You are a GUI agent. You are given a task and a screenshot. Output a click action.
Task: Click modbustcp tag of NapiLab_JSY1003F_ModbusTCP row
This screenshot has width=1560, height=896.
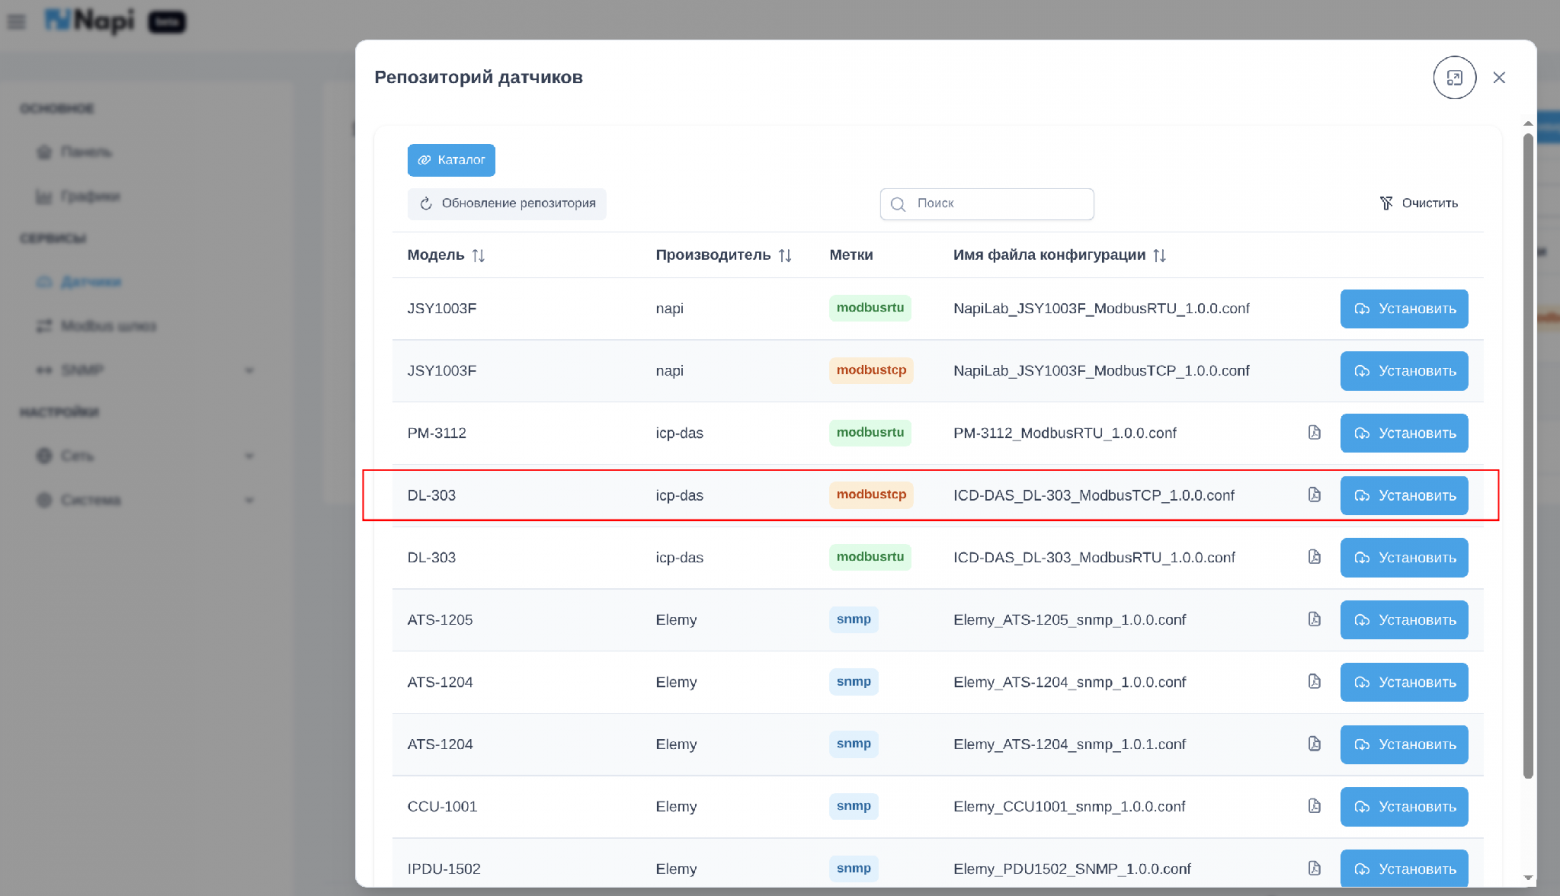(871, 371)
